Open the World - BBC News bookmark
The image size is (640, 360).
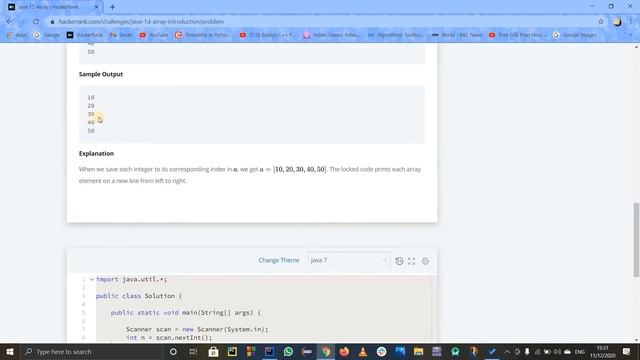tap(457, 35)
